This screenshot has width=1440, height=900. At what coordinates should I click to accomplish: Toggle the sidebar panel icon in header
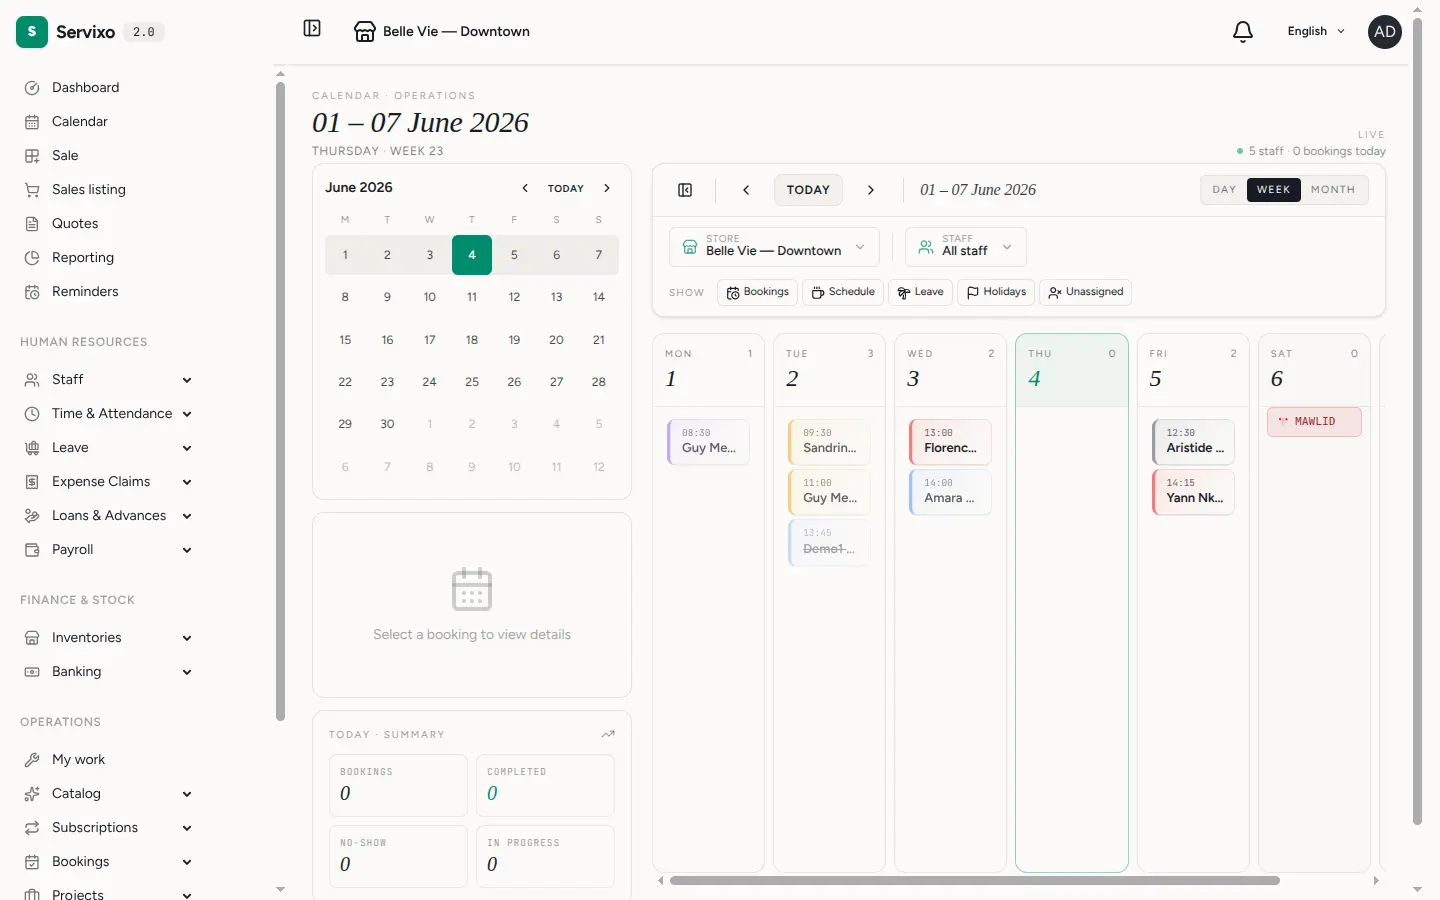312,29
